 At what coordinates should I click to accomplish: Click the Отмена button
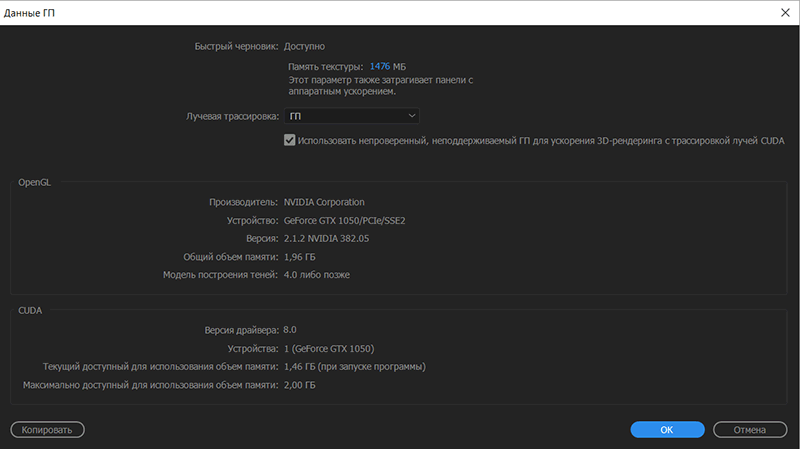click(x=750, y=430)
